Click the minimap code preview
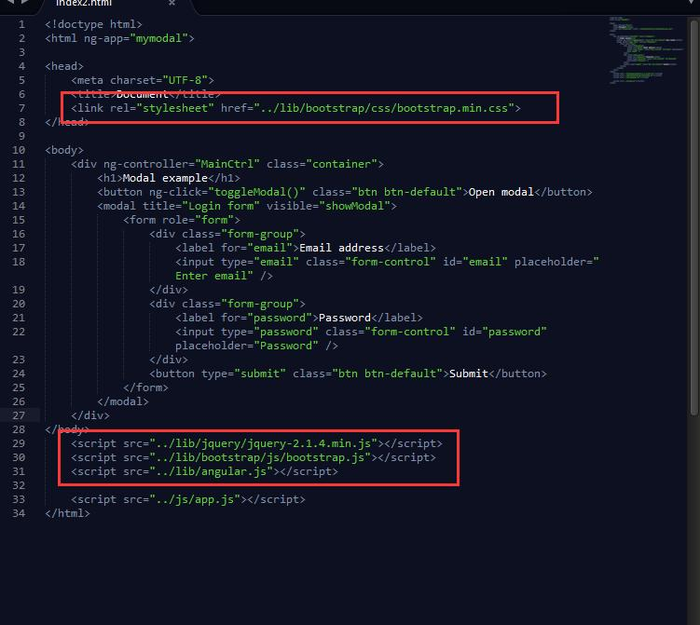Viewport: 700px width, 625px height. pyautogui.click(x=646, y=50)
